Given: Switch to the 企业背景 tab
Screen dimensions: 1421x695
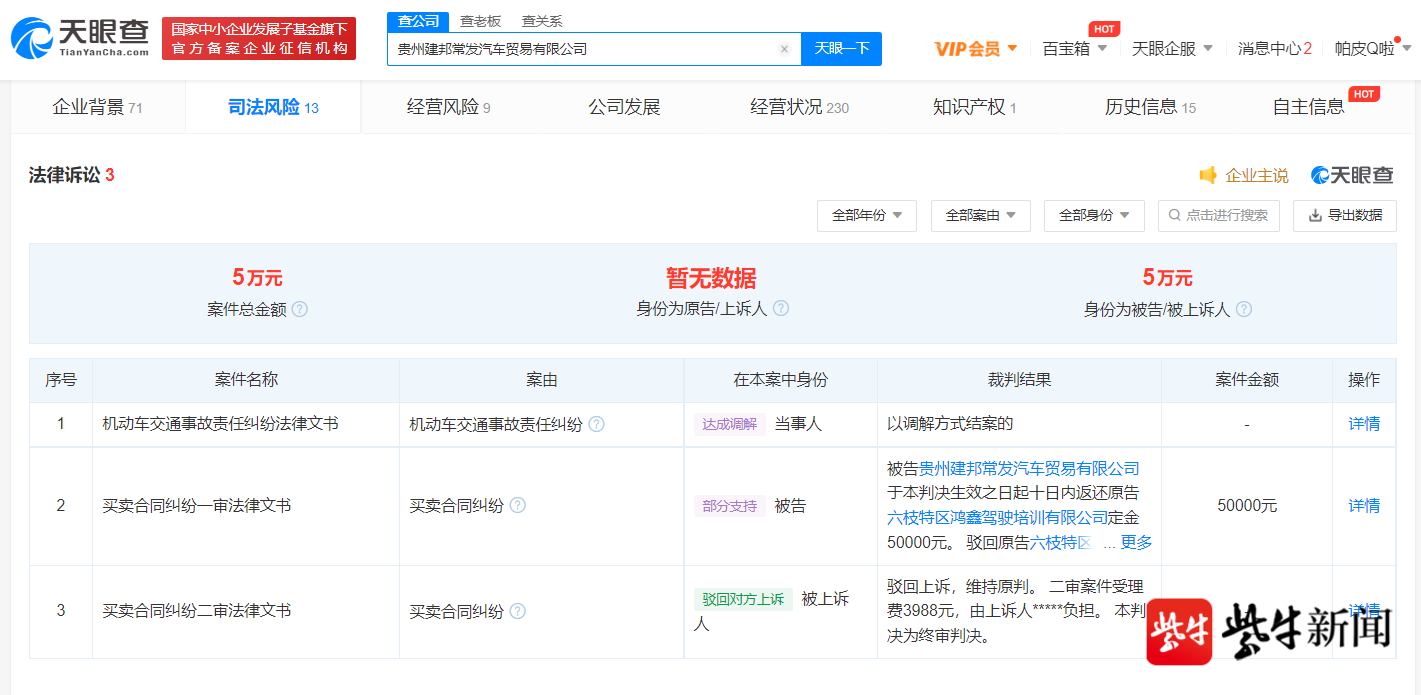Looking at the screenshot, I should point(97,107).
